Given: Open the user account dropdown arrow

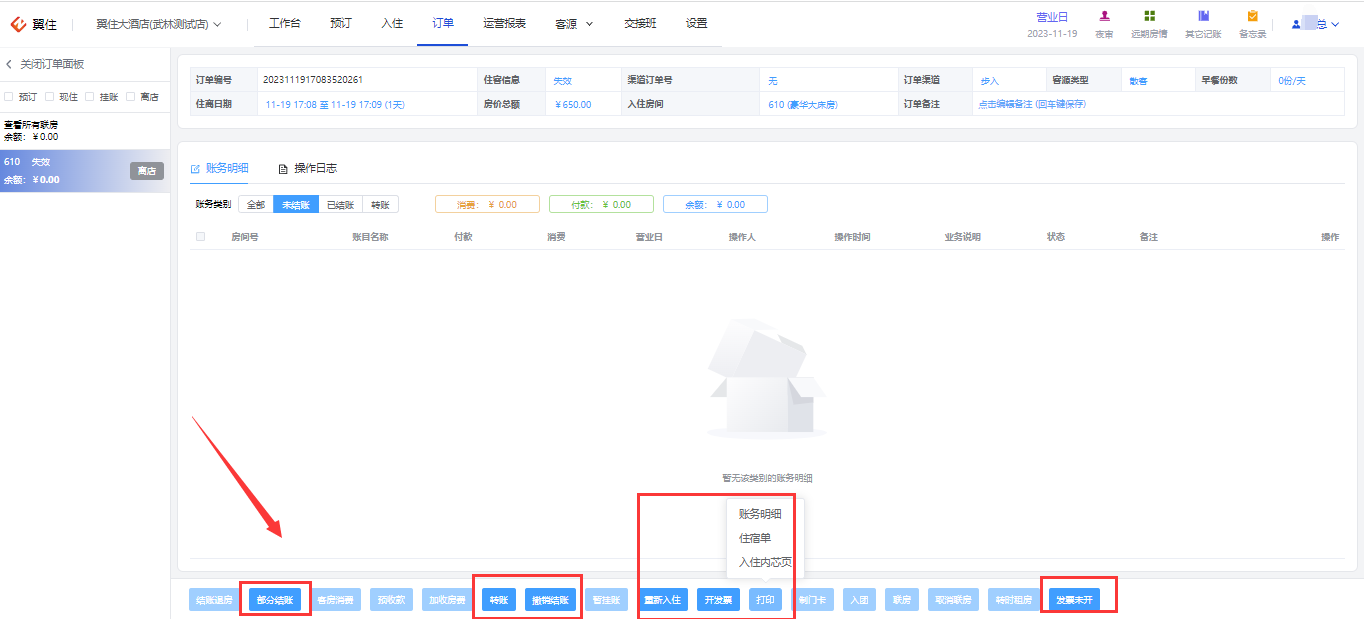Looking at the screenshot, I should pos(1335,24).
